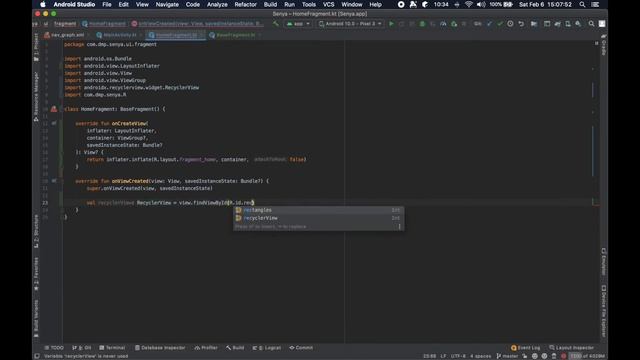Click the volume icon in menu bar

pyautogui.click(x=481, y=4)
